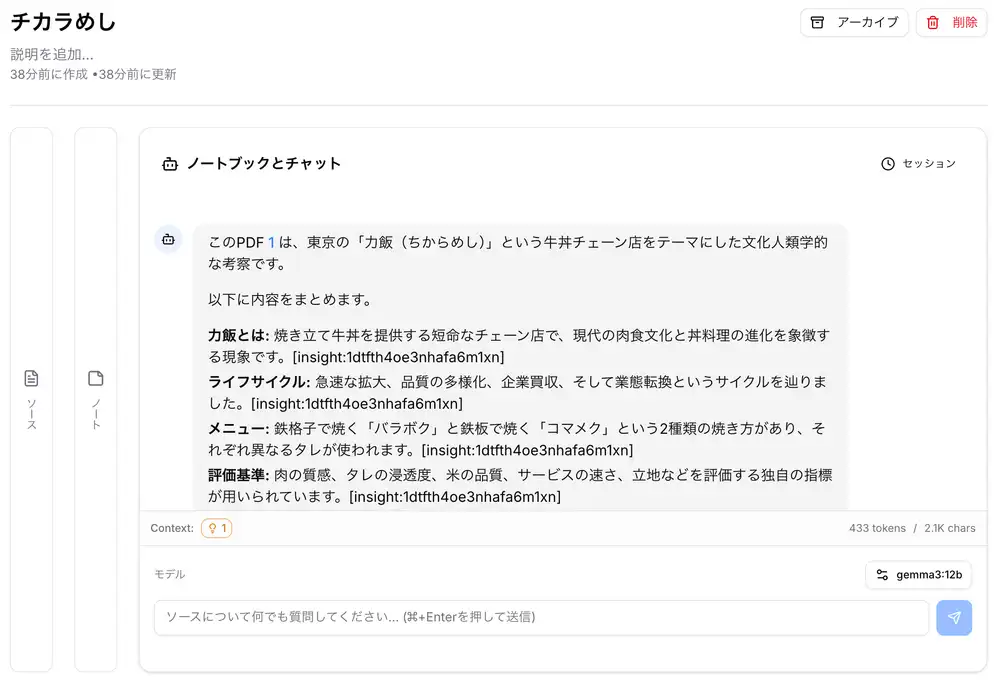Click the assistant avatar icon beside the reply

point(168,240)
